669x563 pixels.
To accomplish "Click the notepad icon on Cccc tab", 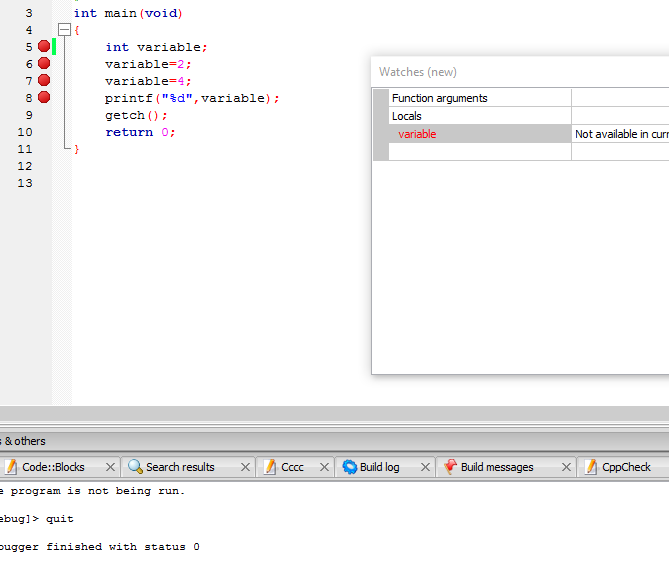I will (270, 467).
